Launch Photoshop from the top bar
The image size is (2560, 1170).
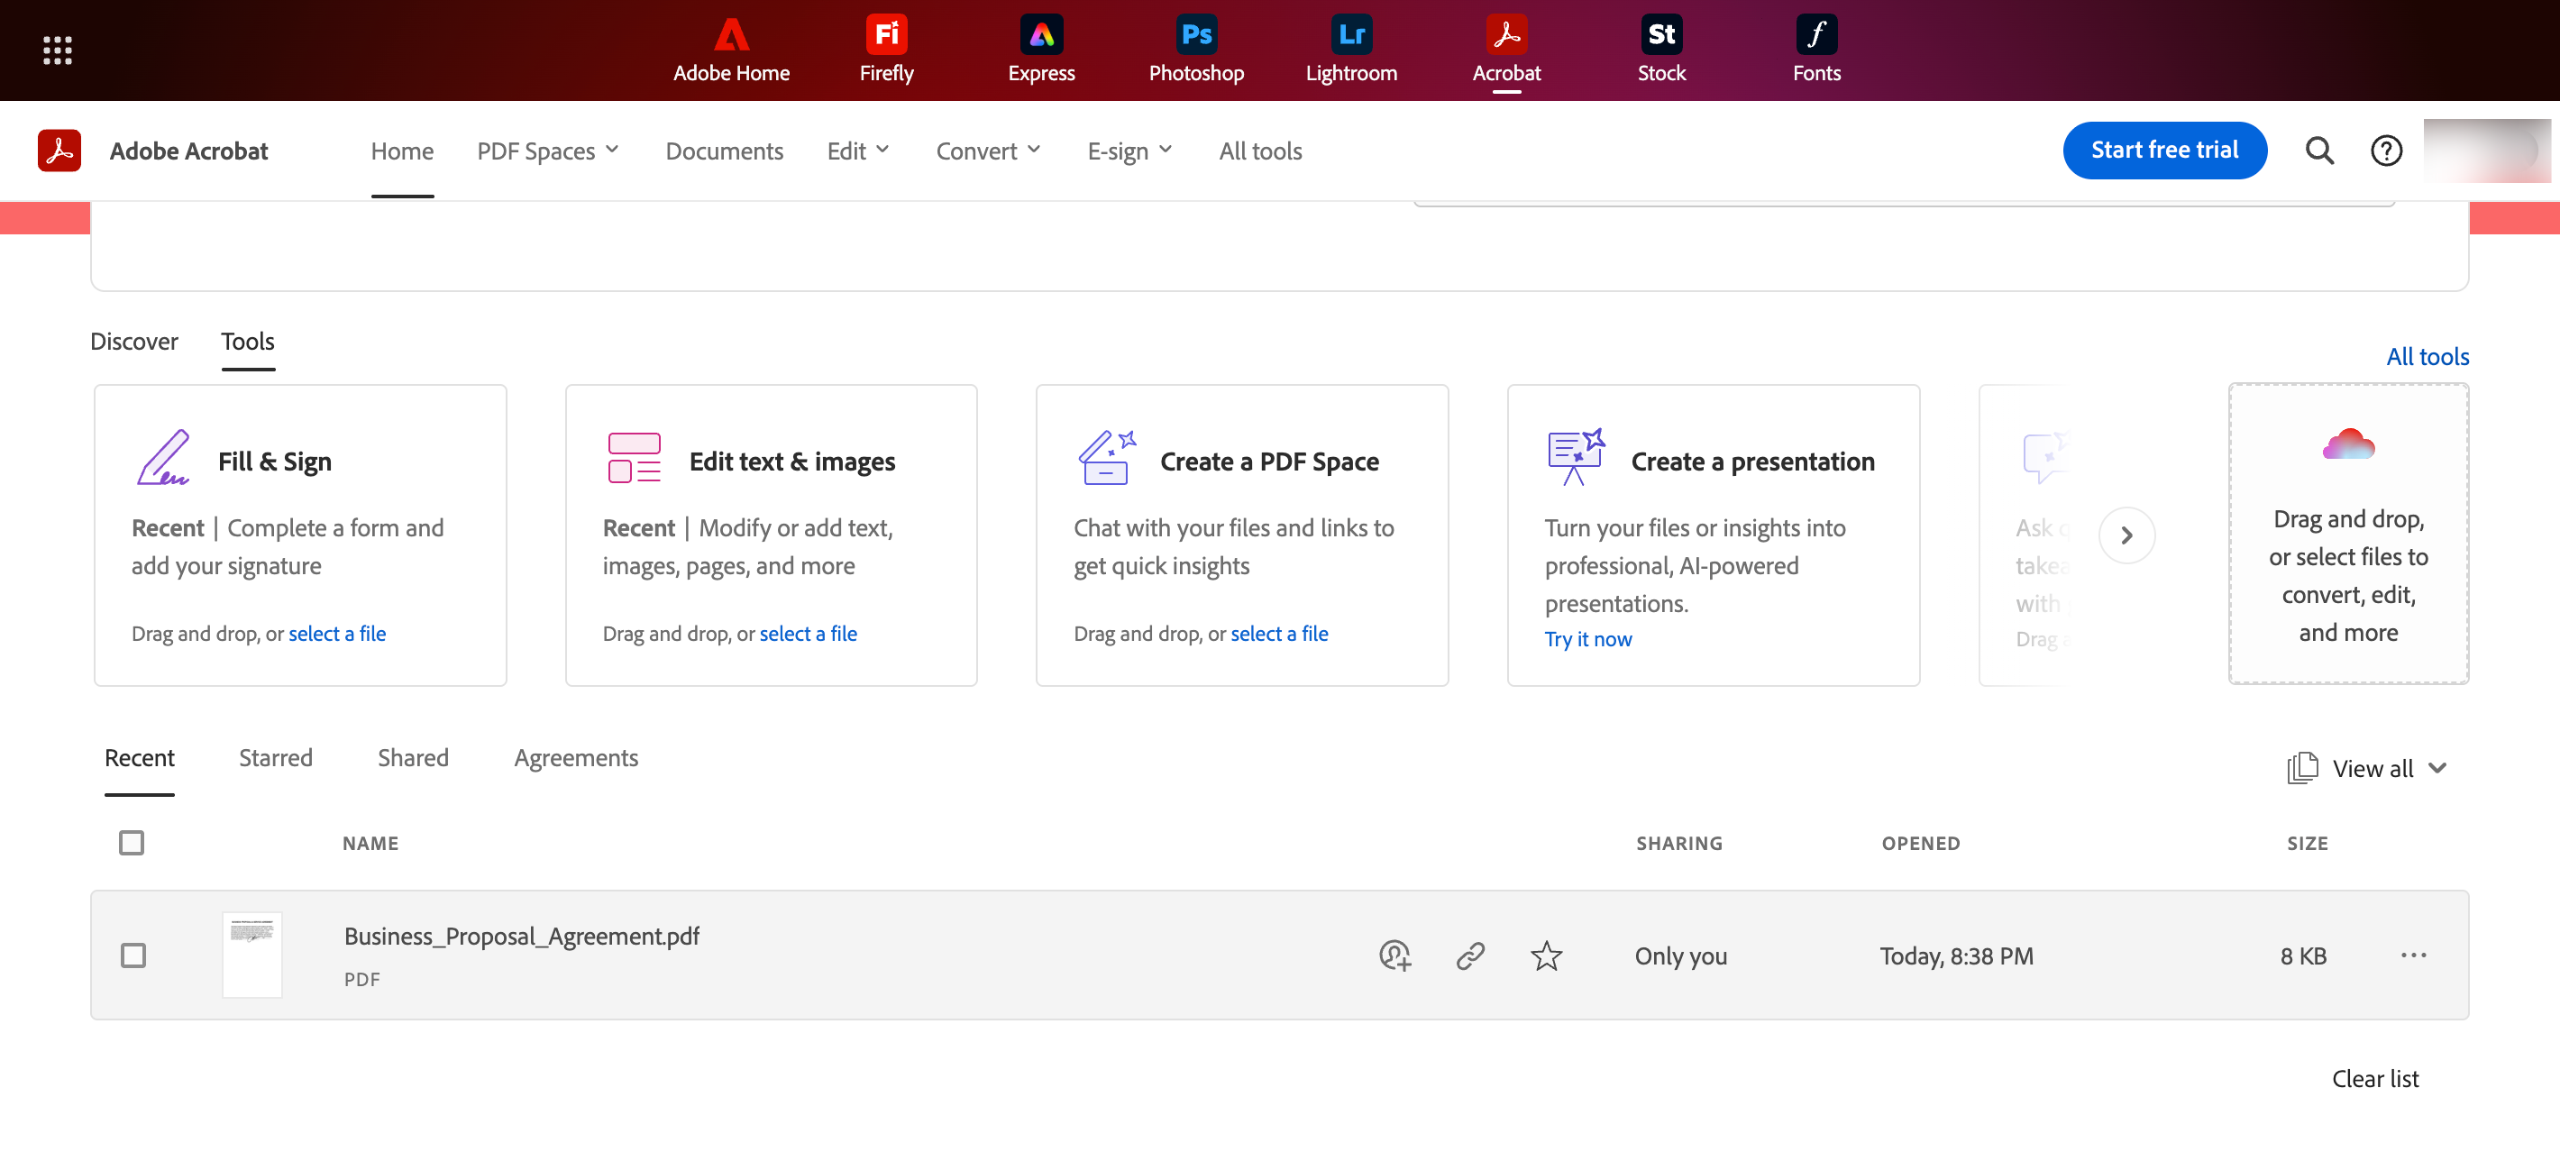click(x=1196, y=48)
